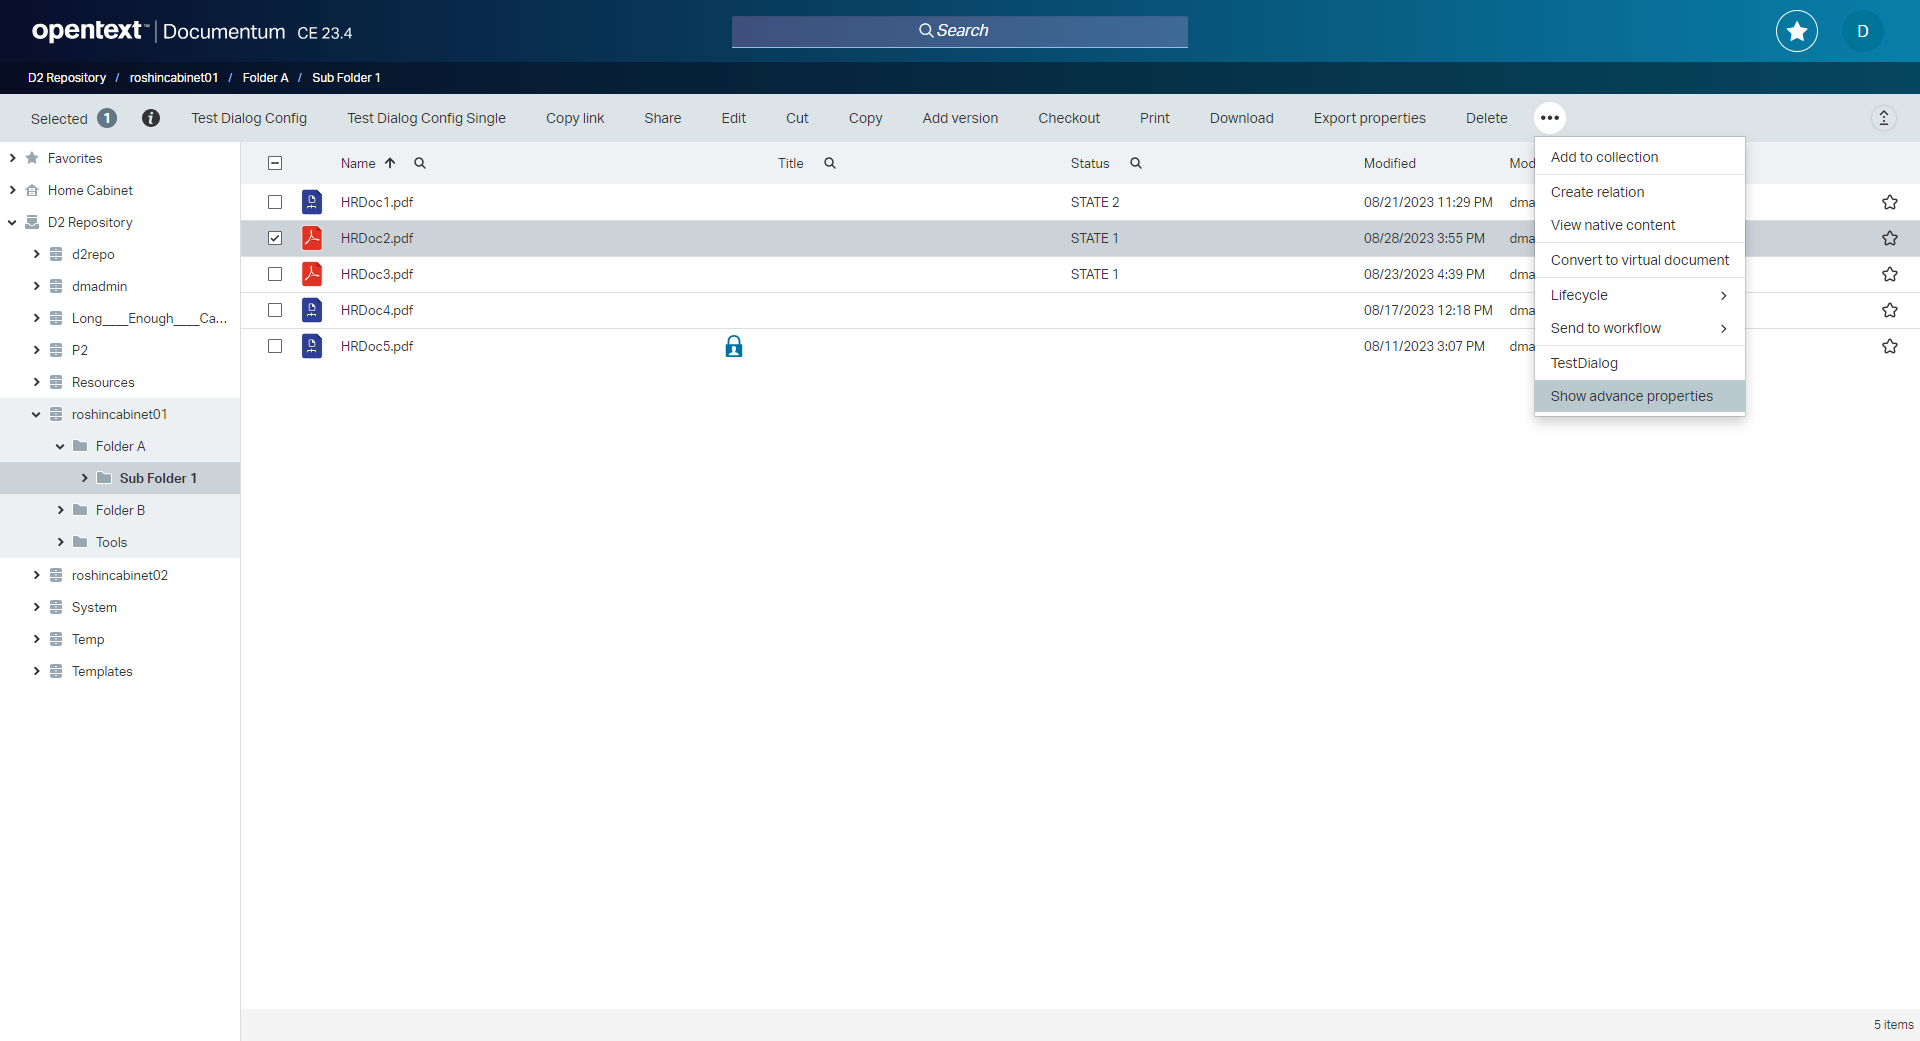Expand the dmadmin cabinet node
The image size is (1920, 1041).
point(36,286)
